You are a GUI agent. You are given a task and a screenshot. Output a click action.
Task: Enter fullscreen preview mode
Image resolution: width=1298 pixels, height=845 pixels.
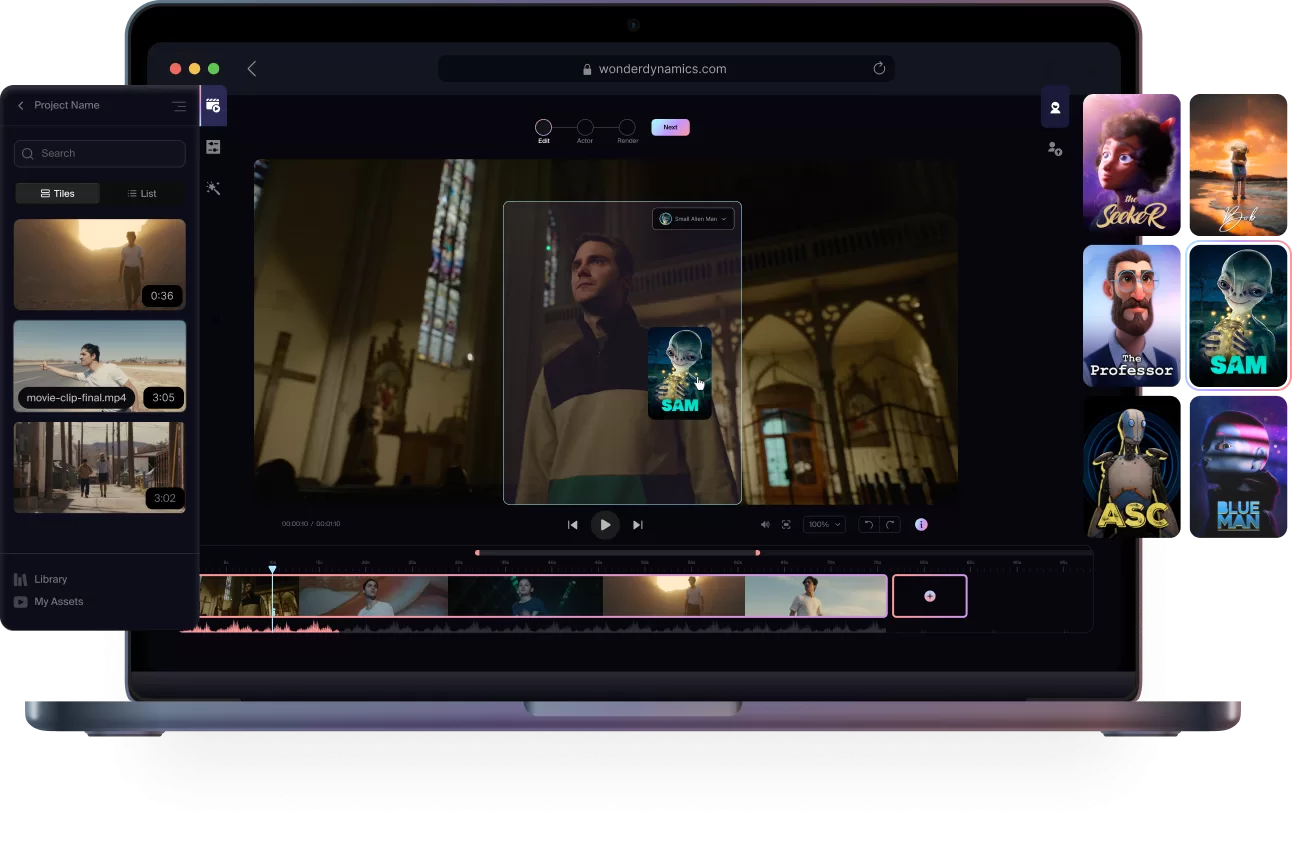(786, 525)
